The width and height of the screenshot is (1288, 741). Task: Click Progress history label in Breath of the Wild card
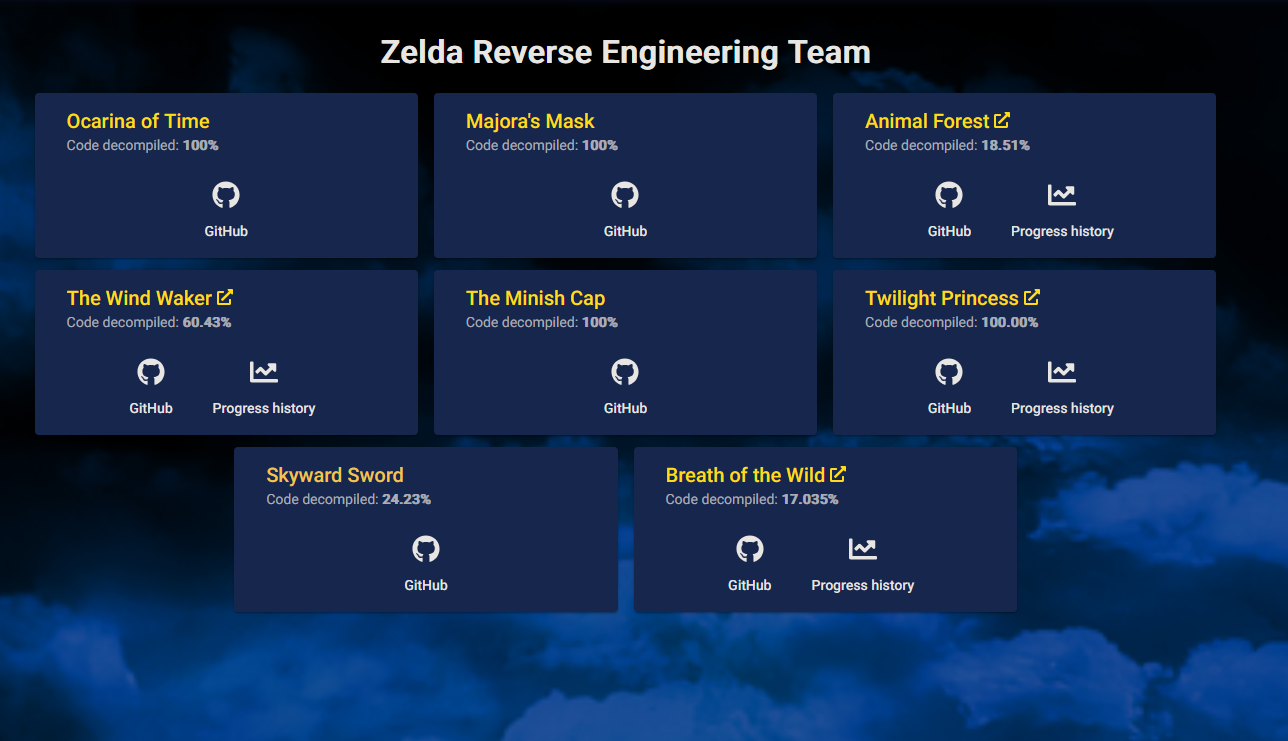pos(863,585)
